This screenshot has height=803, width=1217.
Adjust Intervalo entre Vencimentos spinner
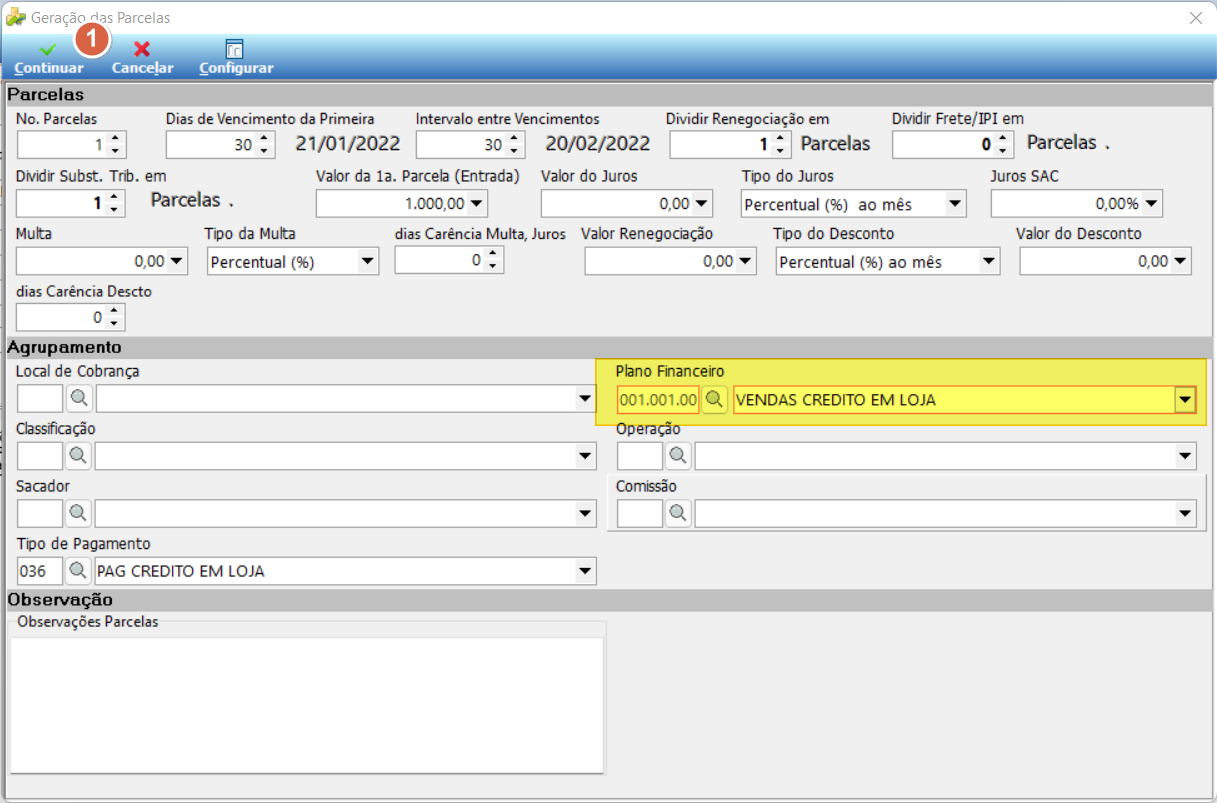click(x=515, y=145)
